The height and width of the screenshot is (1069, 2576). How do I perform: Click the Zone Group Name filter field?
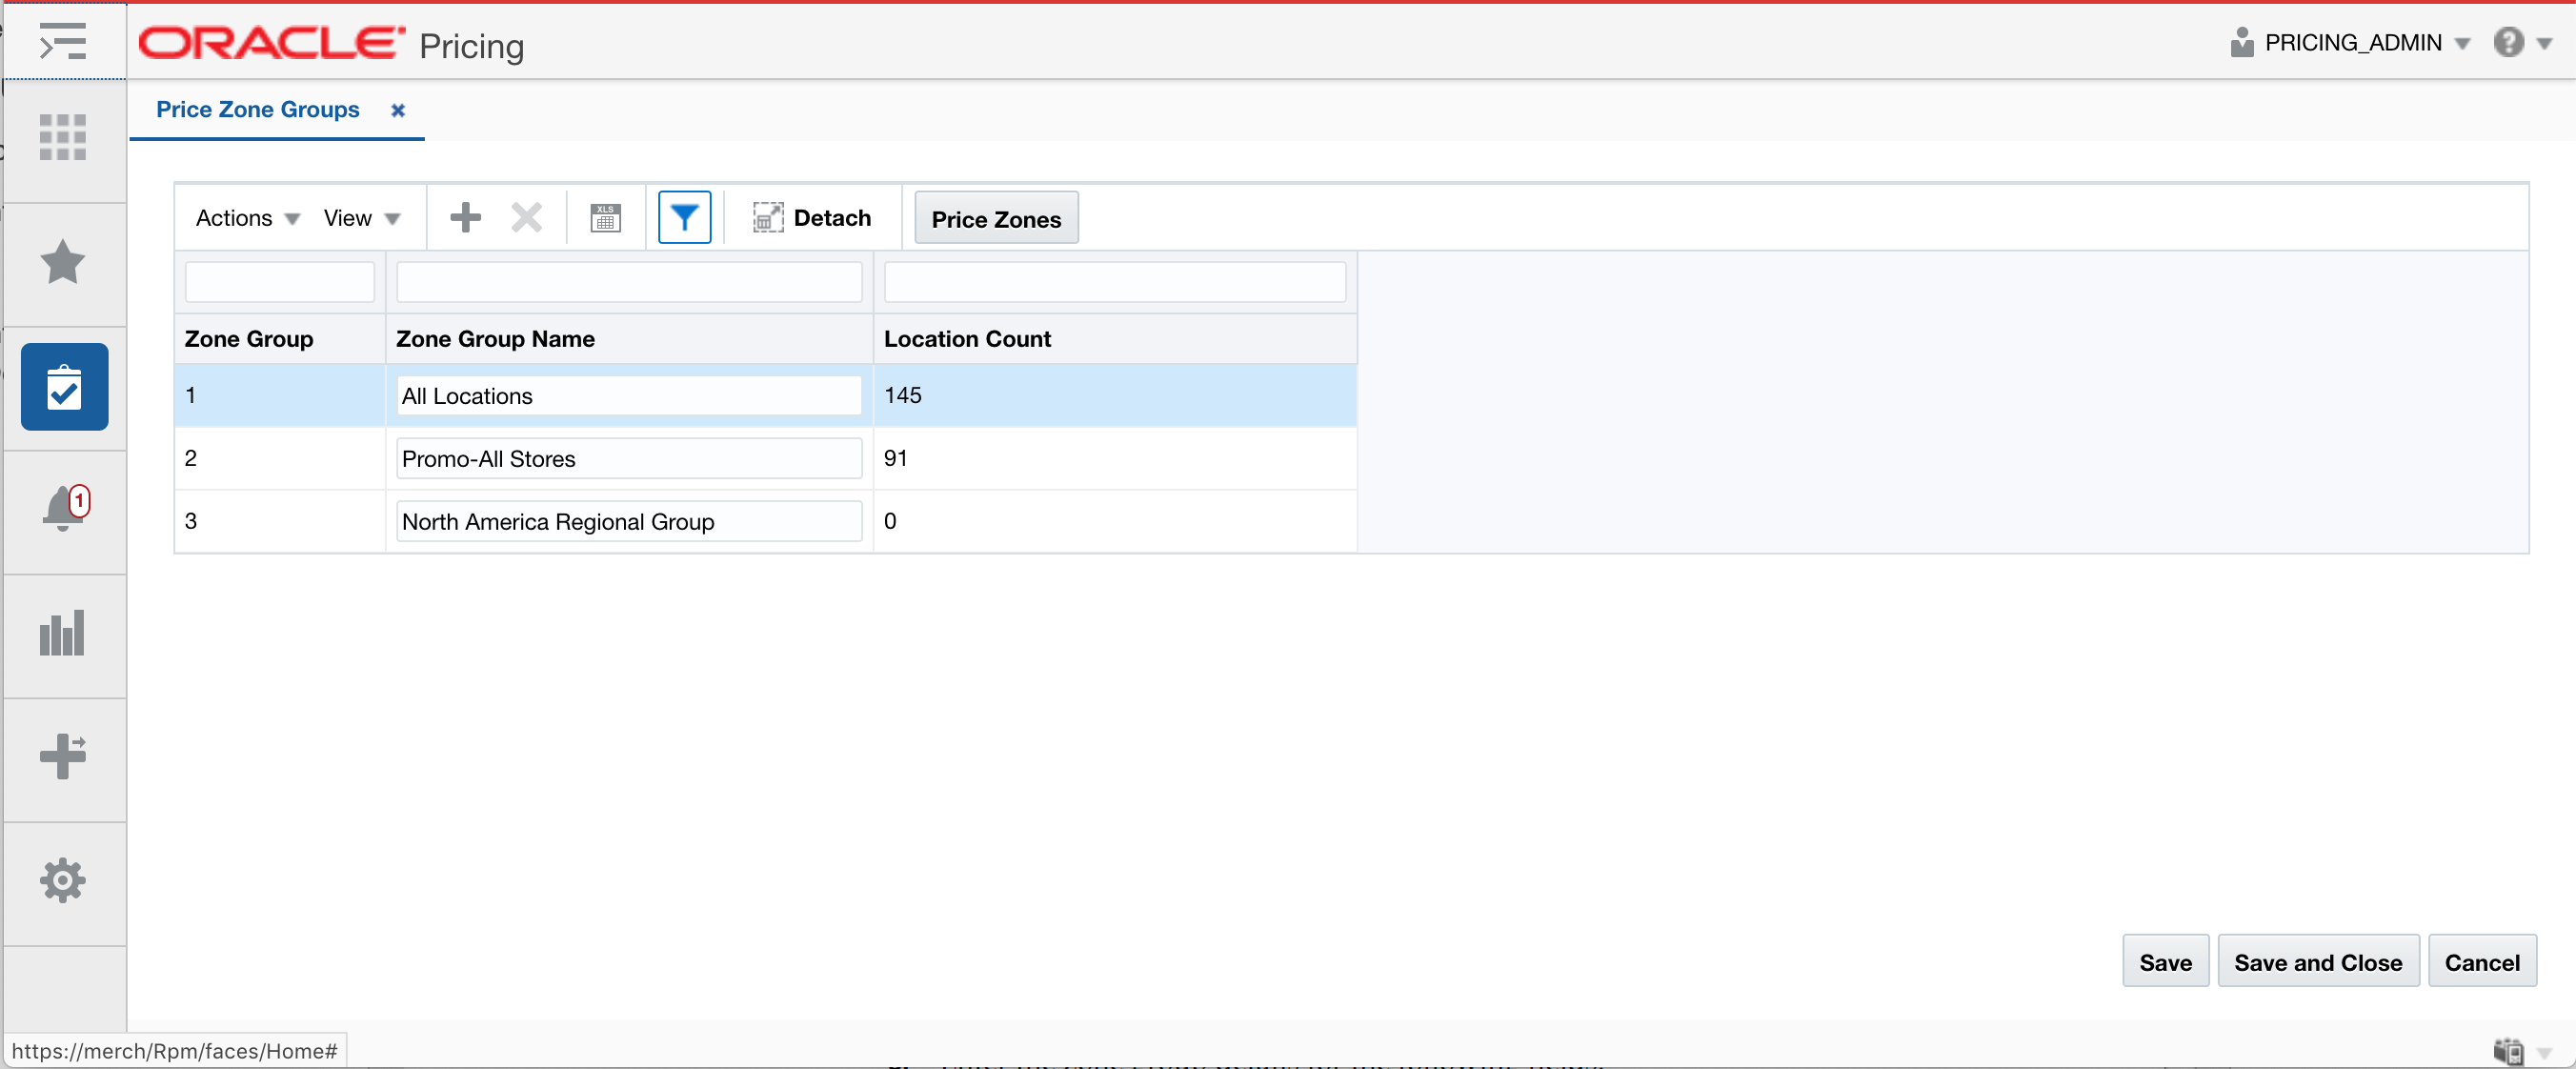(628, 281)
